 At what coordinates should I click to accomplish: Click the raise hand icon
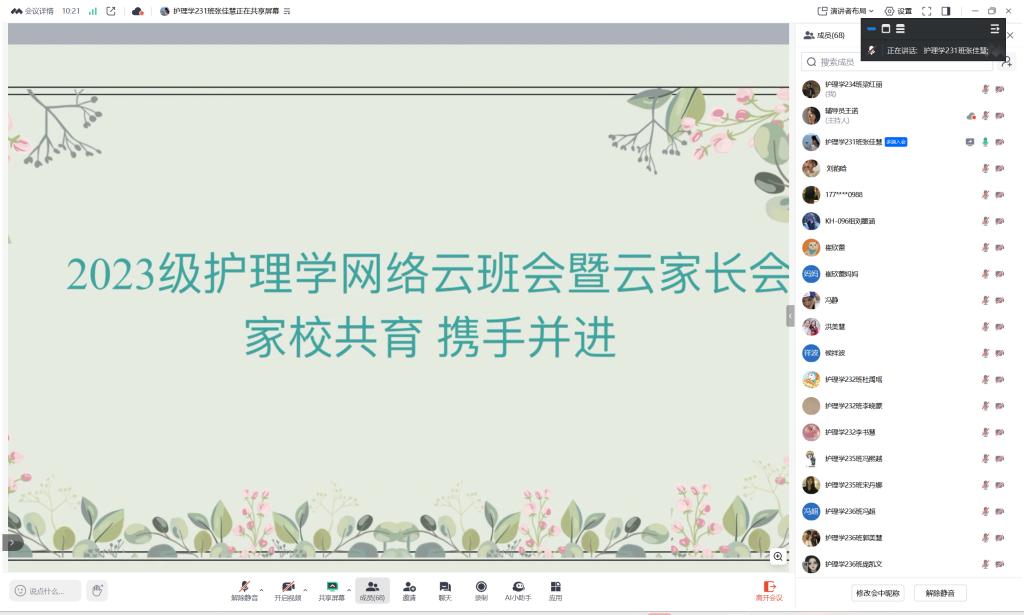97,591
